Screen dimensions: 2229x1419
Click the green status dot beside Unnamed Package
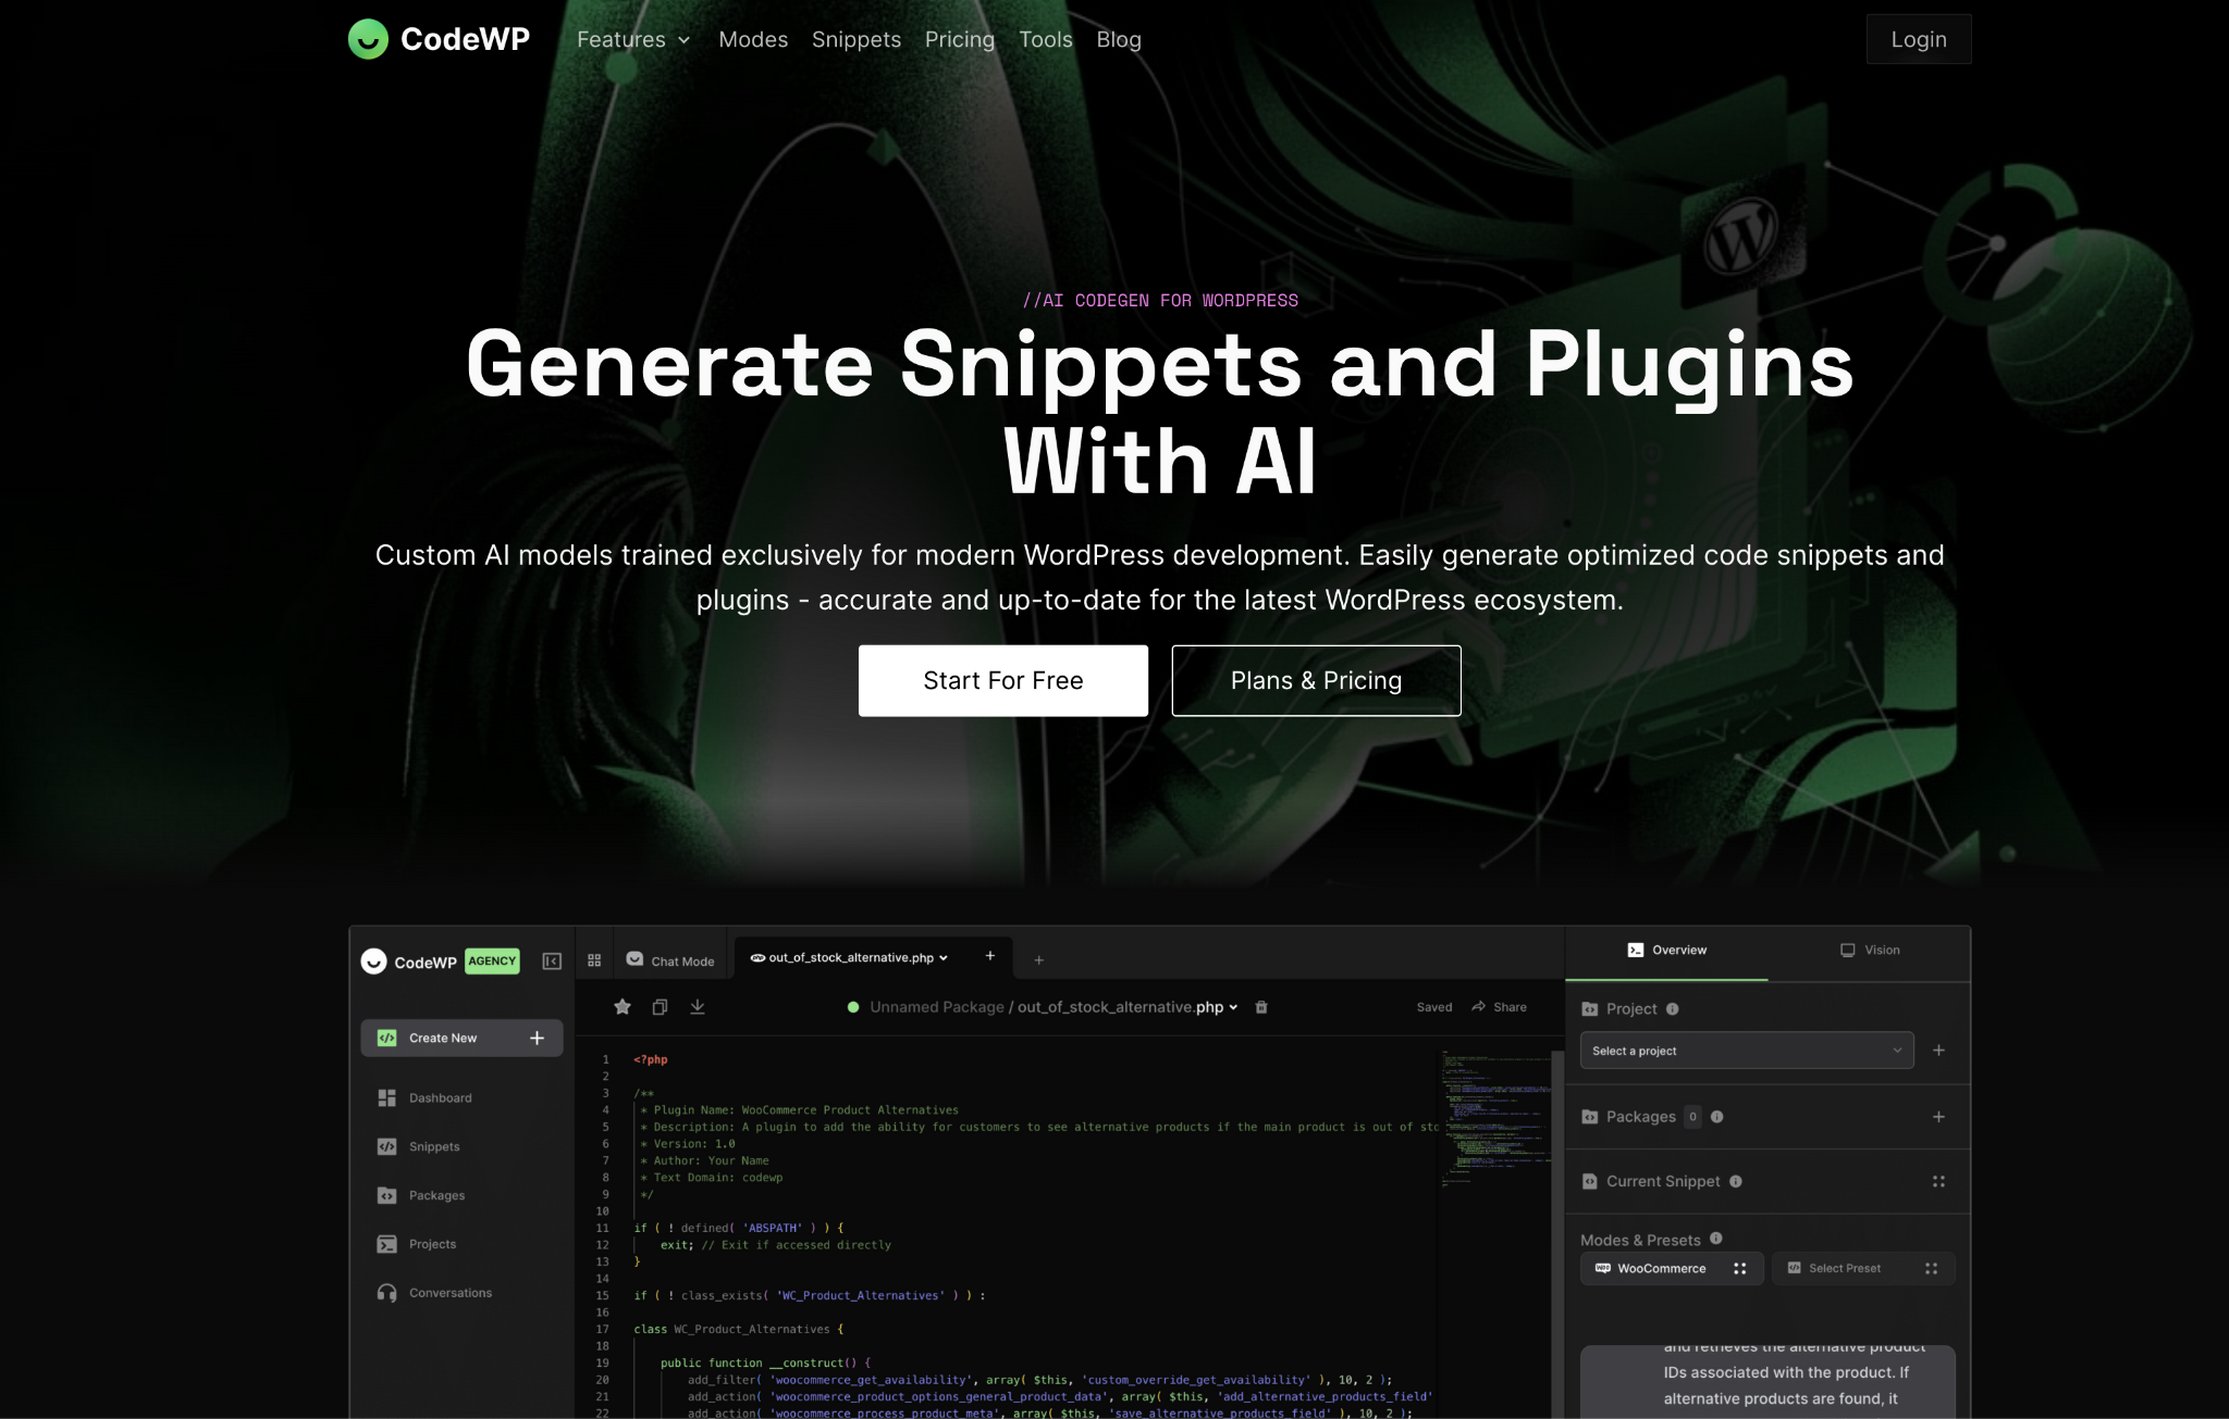tap(853, 1007)
